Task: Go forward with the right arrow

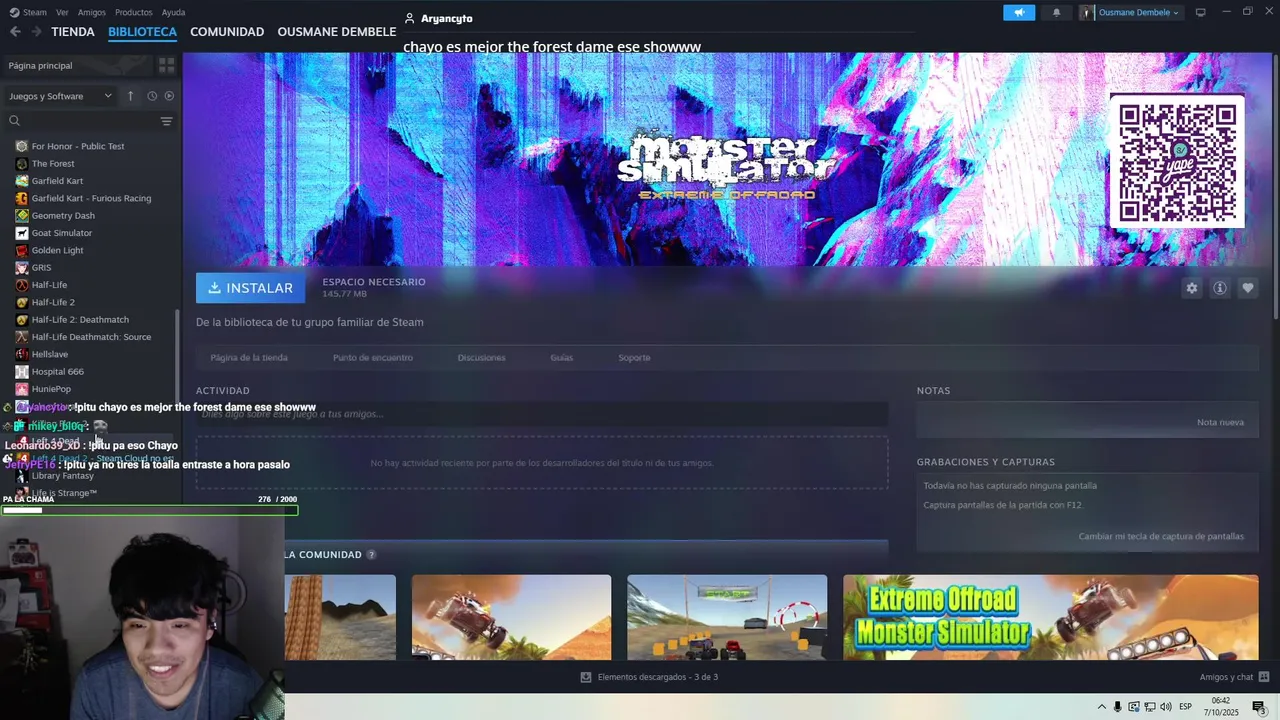Action: [x=36, y=32]
